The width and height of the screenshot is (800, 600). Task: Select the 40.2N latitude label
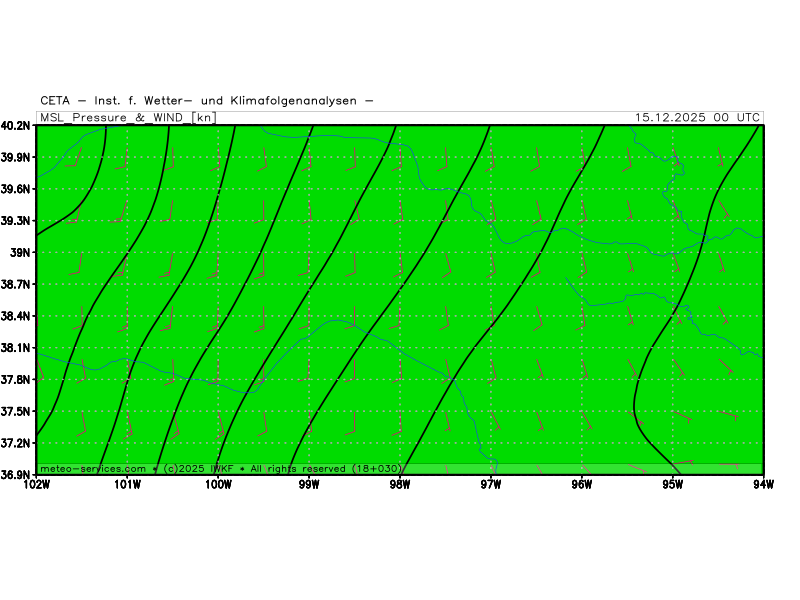16,126
